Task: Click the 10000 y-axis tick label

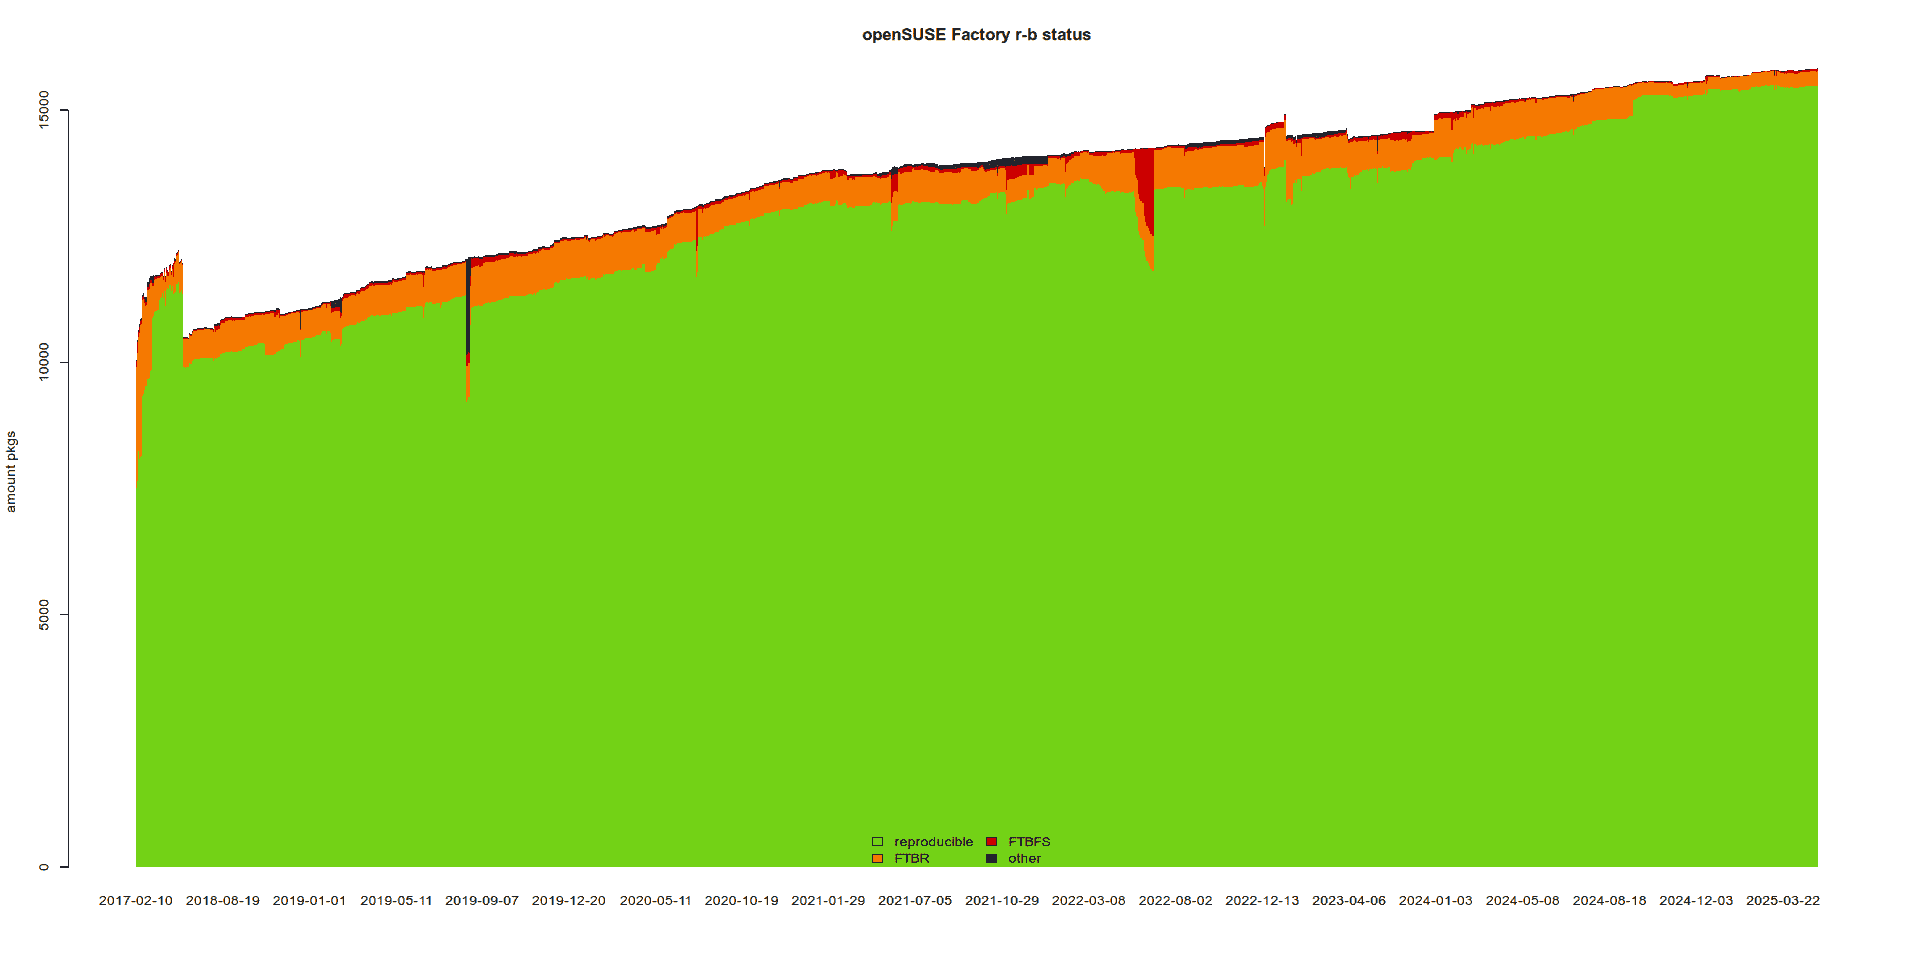Action: [43, 362]
